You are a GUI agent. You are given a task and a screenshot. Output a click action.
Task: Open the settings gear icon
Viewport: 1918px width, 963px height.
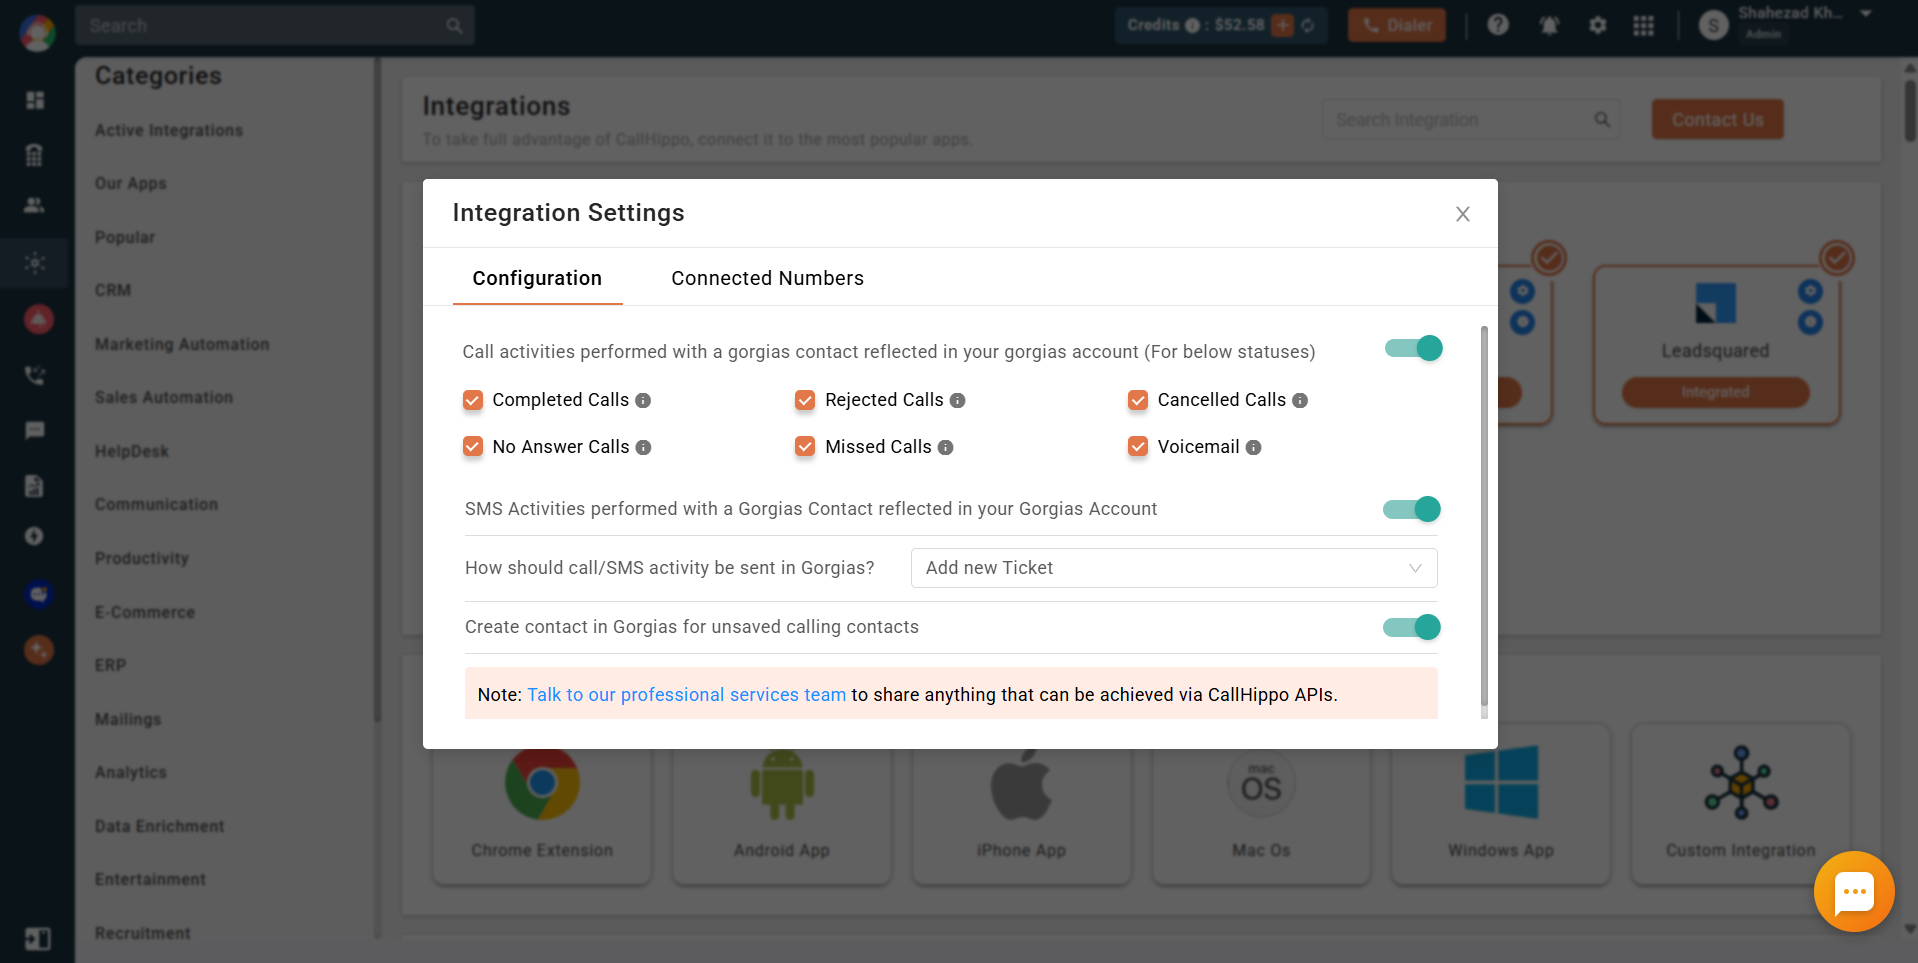coord(1598,25)
